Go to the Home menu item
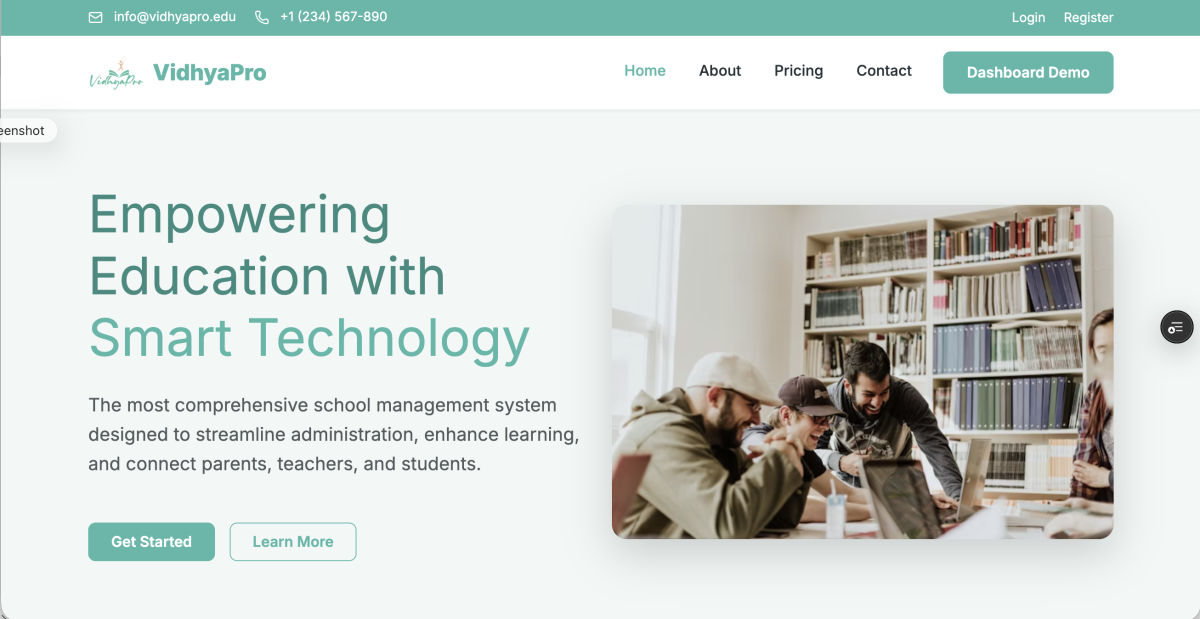Image resolution: width=1200 pixels, height=619 pixels. (x=645, y=71)
